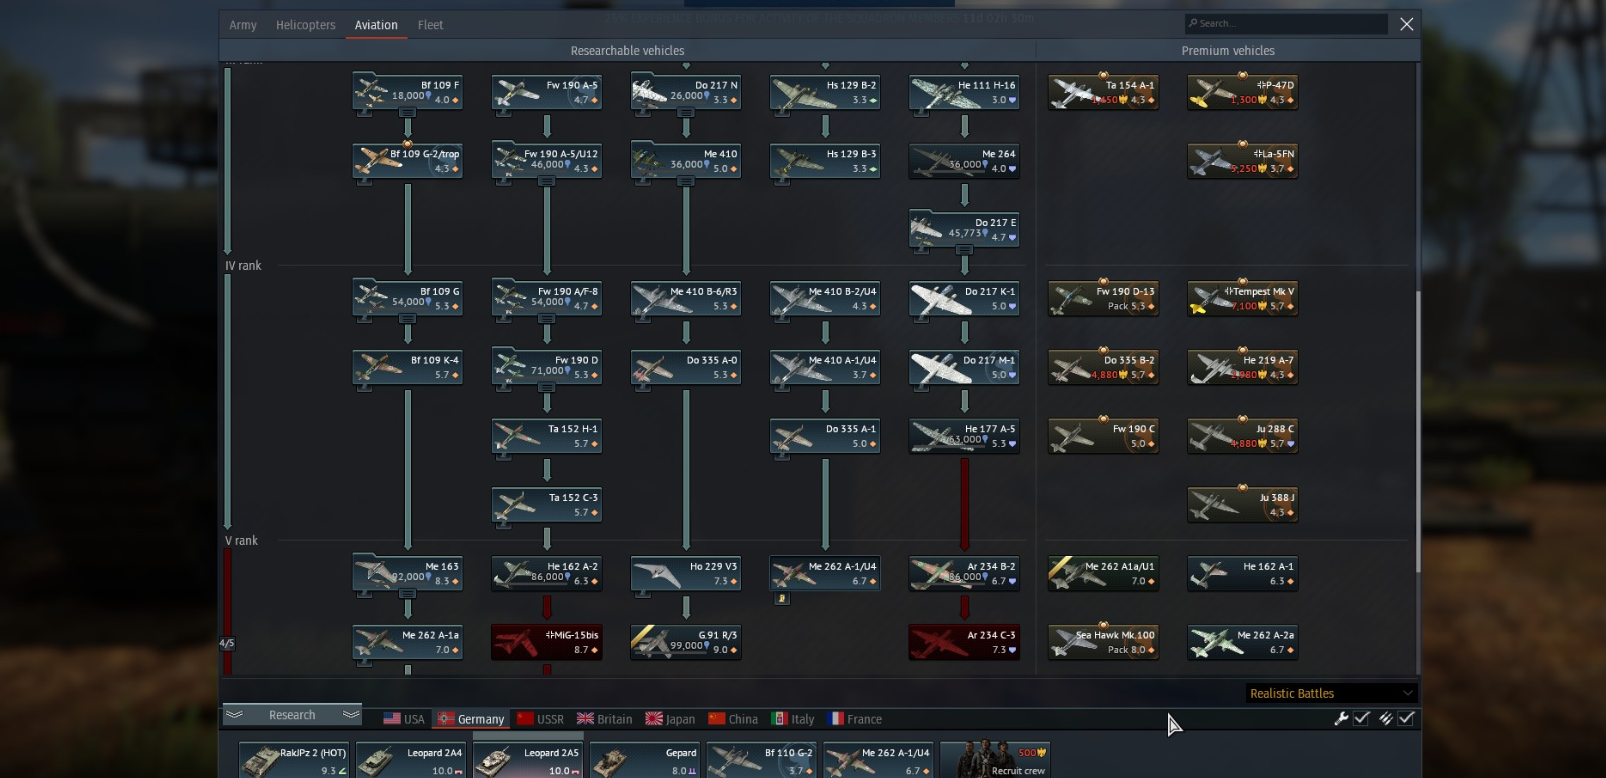The width and height of the screenshot is (1606, 778).
Task: Choose the He 219 A-7 premium aircraft
Action: click(1242, 367)
